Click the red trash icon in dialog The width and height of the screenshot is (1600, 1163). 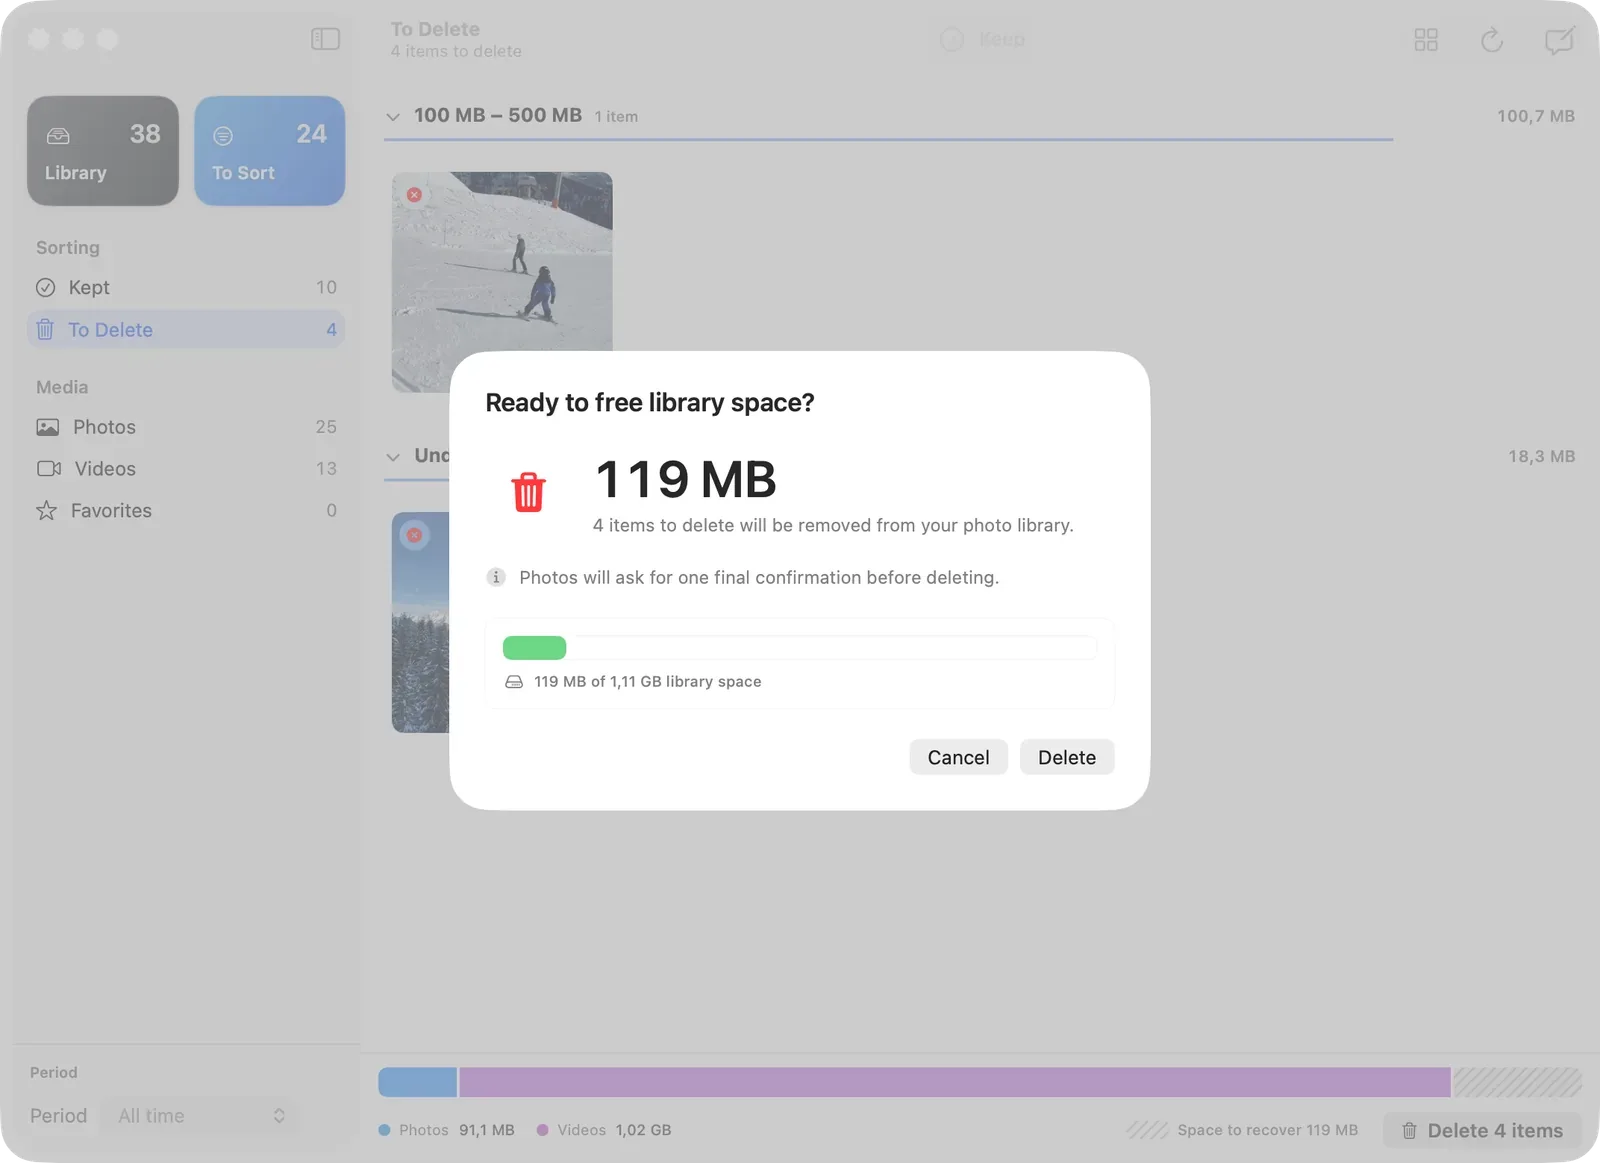click(528, 492)
